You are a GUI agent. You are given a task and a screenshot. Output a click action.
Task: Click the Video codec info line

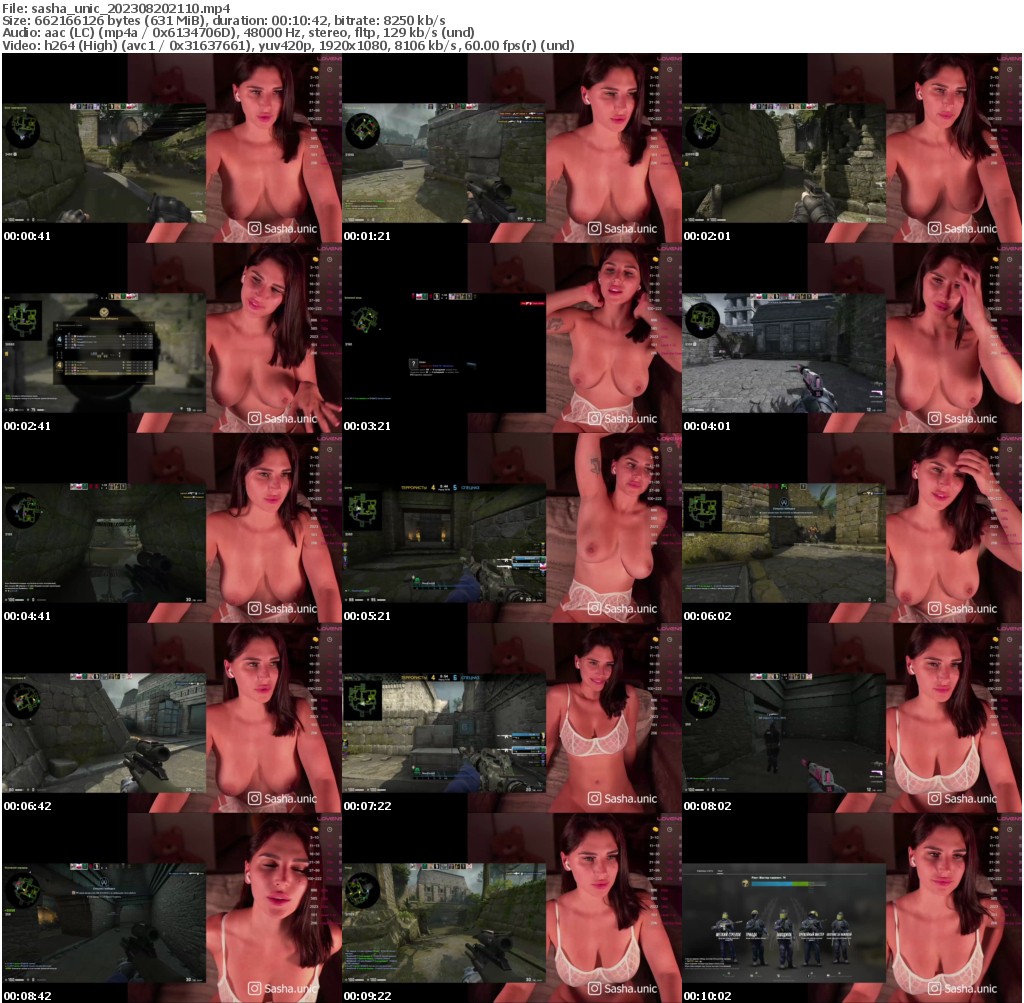point(289,45)
